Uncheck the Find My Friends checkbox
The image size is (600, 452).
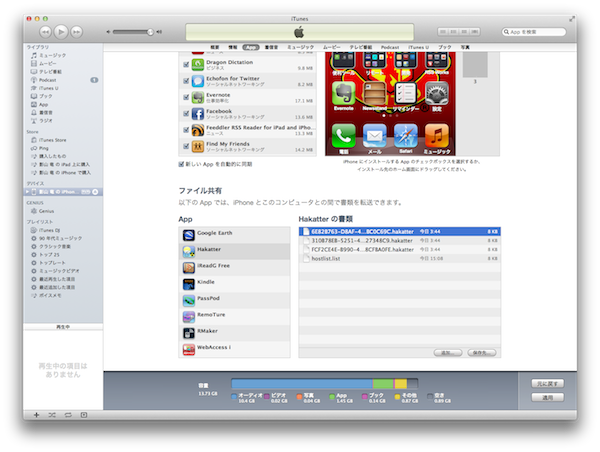[186, 146]
